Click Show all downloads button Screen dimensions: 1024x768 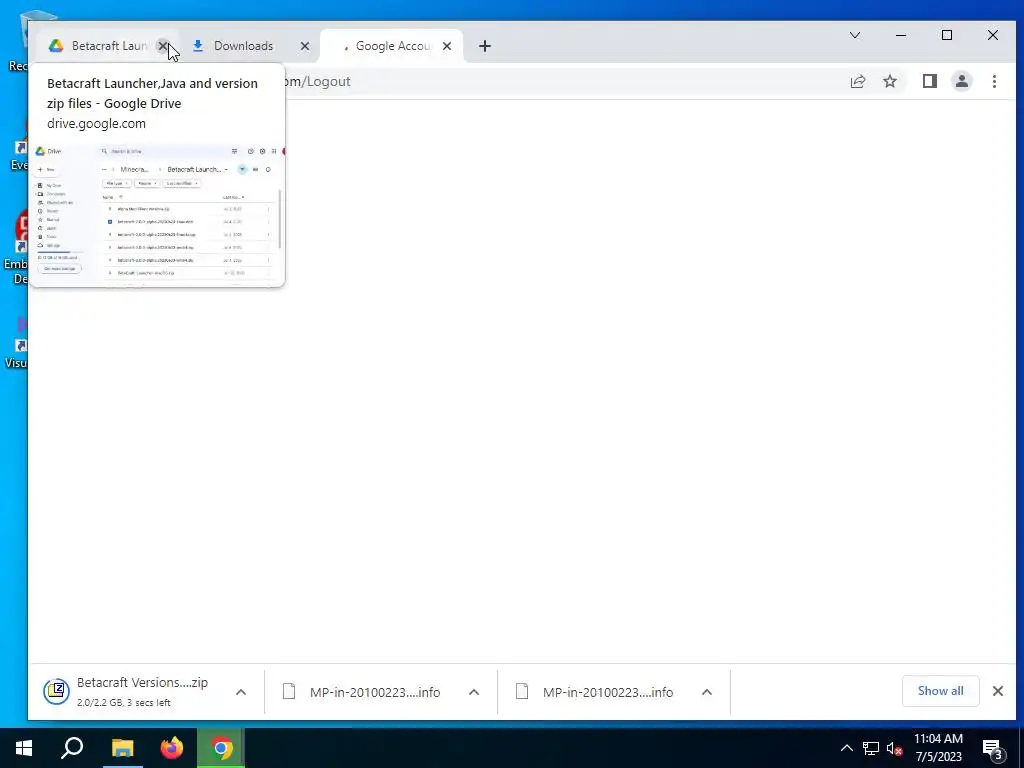[x=940, y=691]
